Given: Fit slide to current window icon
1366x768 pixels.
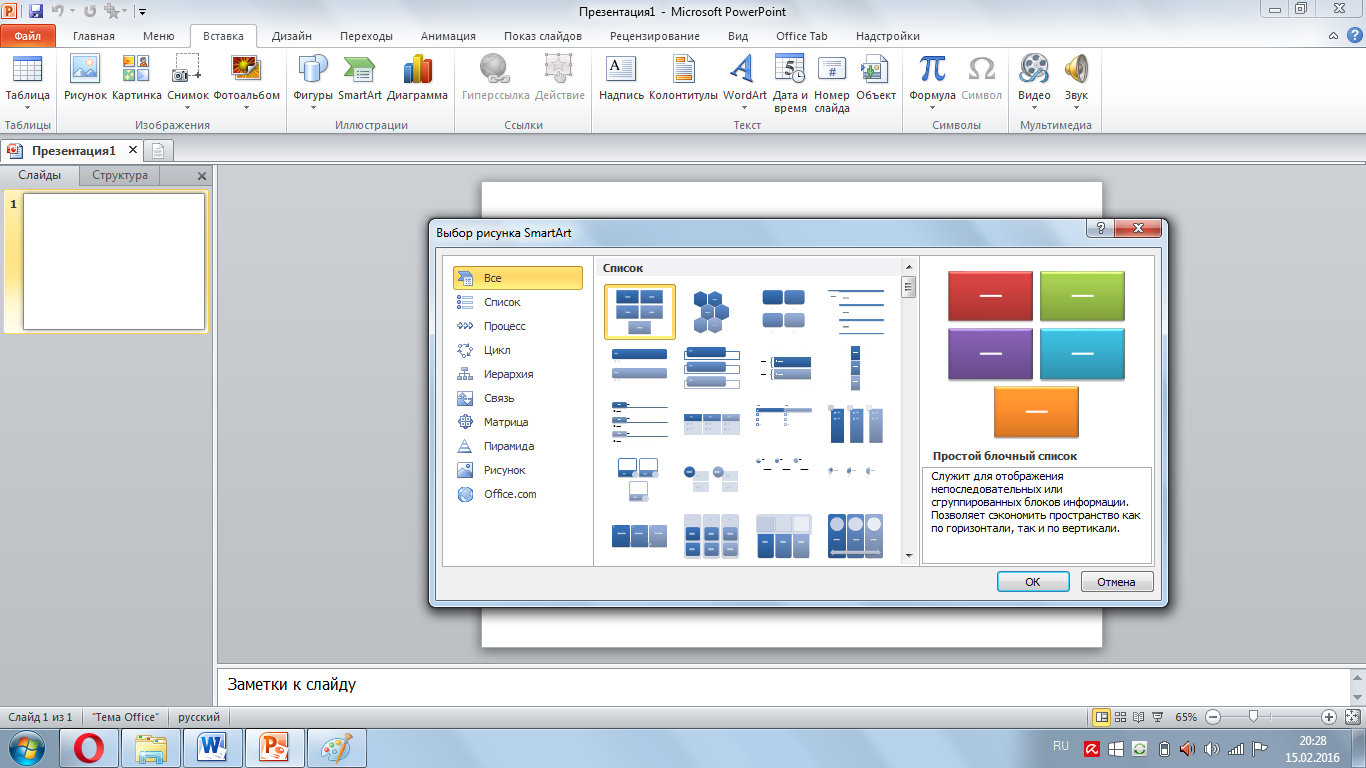Looking at the screenshot, I should point(1353,717).
